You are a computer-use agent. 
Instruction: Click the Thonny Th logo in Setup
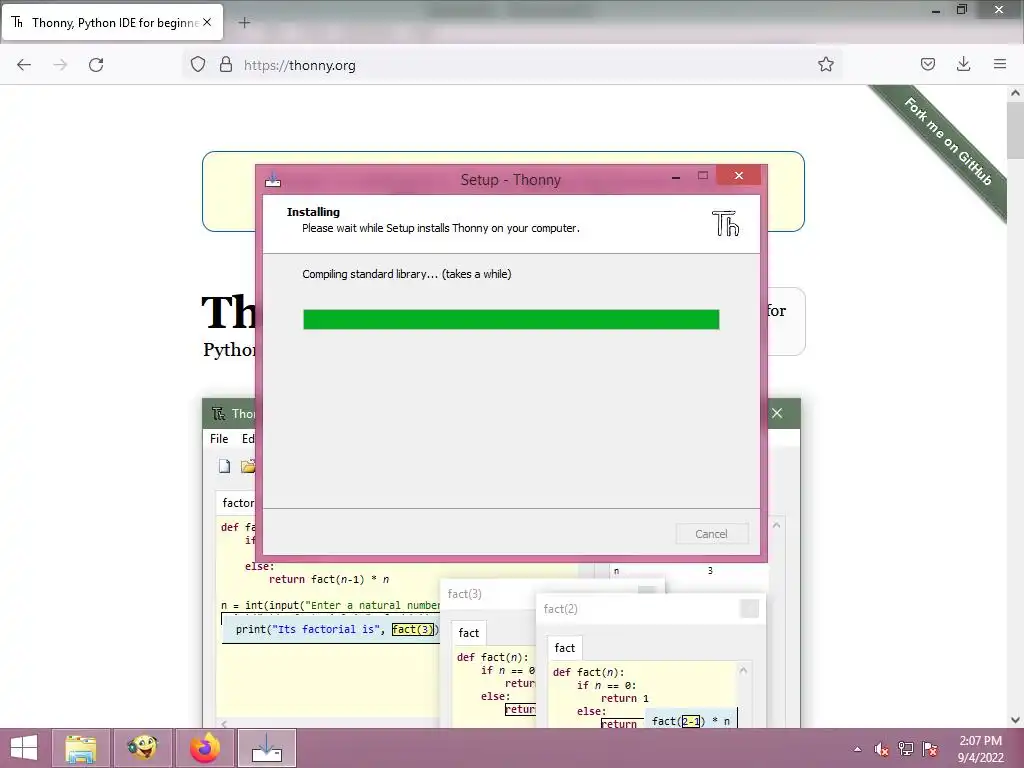point(726,223)
